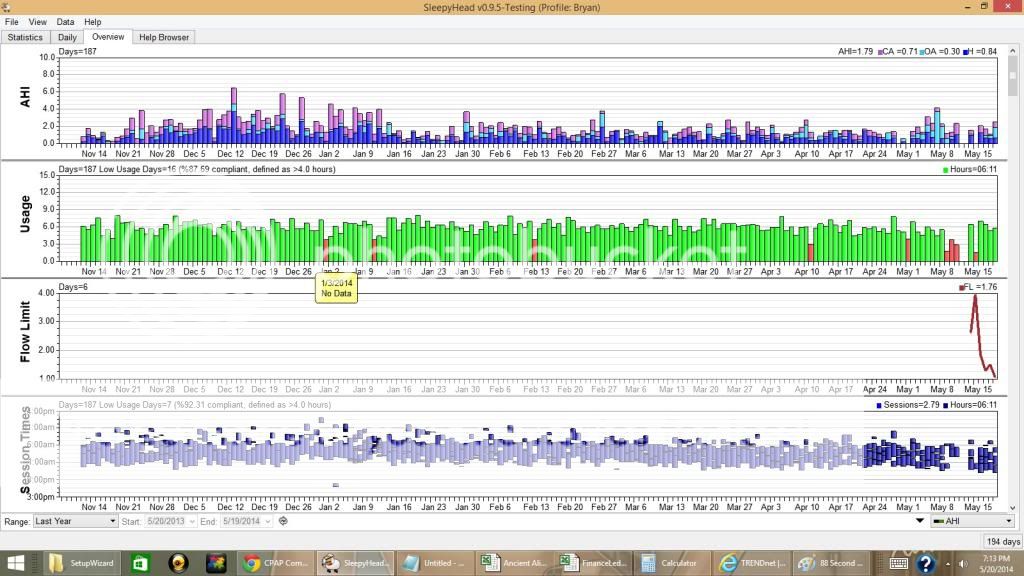The image size is (1024, 576).
Task: Open the Start date picker
Action: 170,521
